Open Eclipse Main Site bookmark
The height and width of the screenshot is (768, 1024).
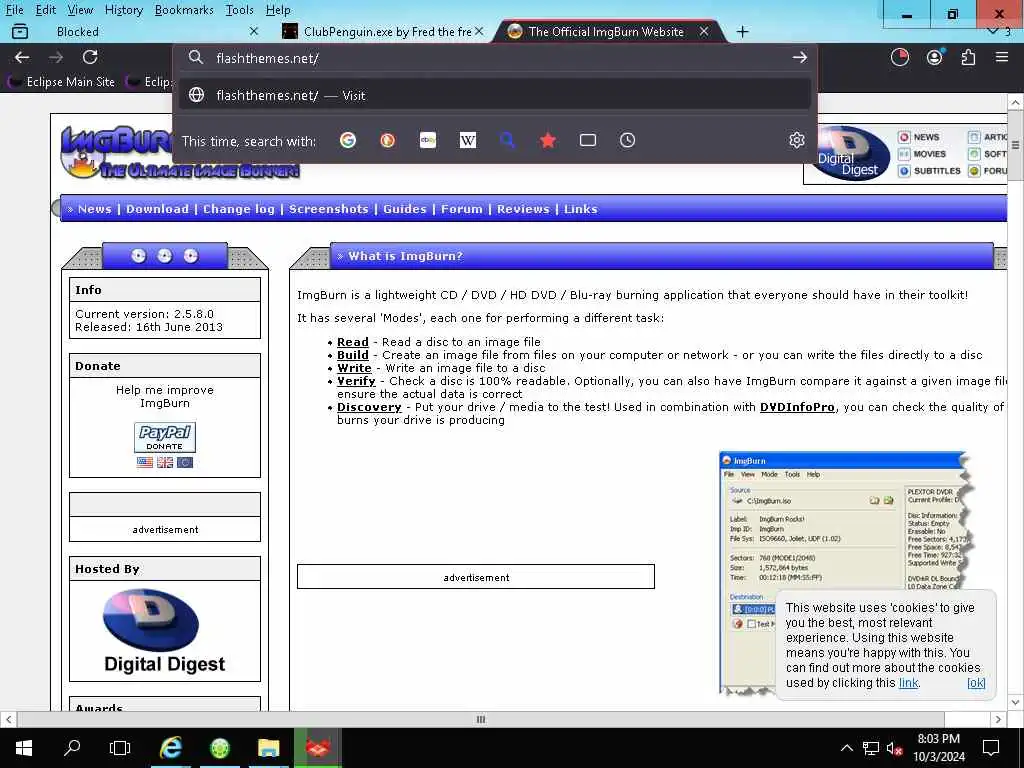click(61, 82)
